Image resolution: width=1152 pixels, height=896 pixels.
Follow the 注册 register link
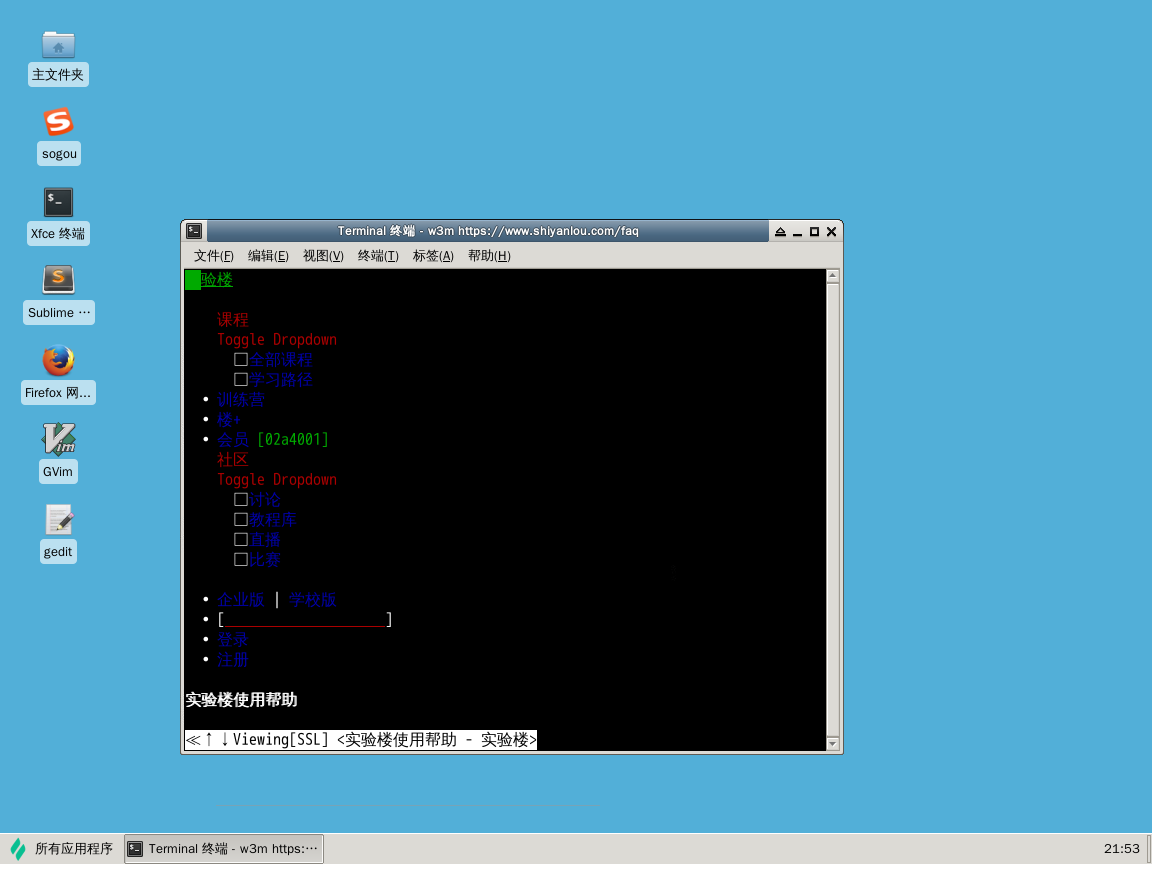click(233, 660)
